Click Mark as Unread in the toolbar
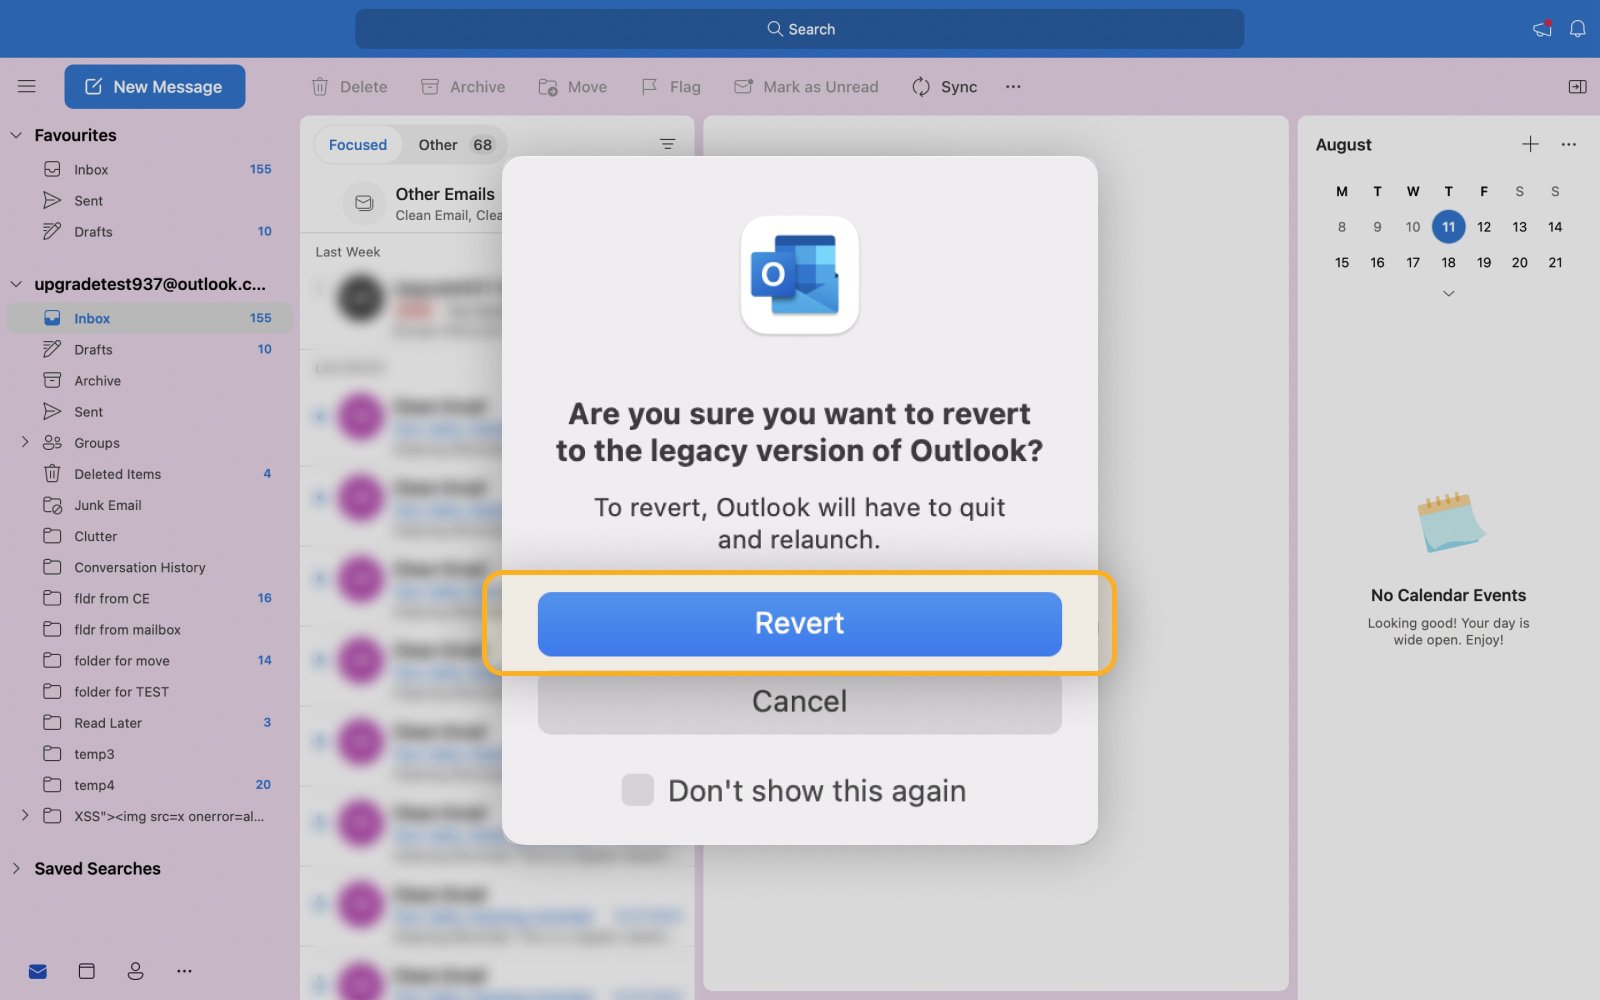Viewport: 1600px width, 1000px height. click(806, 87)
